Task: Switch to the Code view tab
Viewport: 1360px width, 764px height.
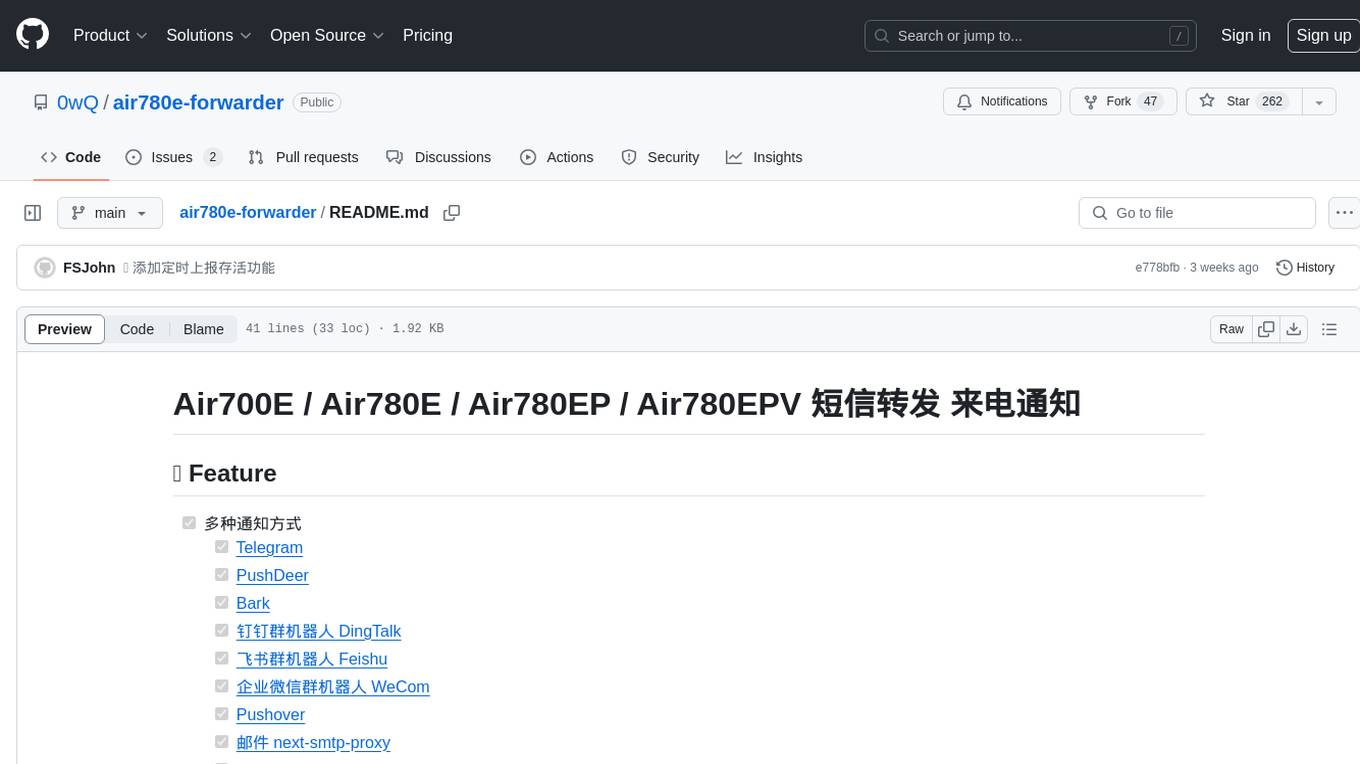Action: click(x=137, y=329)
